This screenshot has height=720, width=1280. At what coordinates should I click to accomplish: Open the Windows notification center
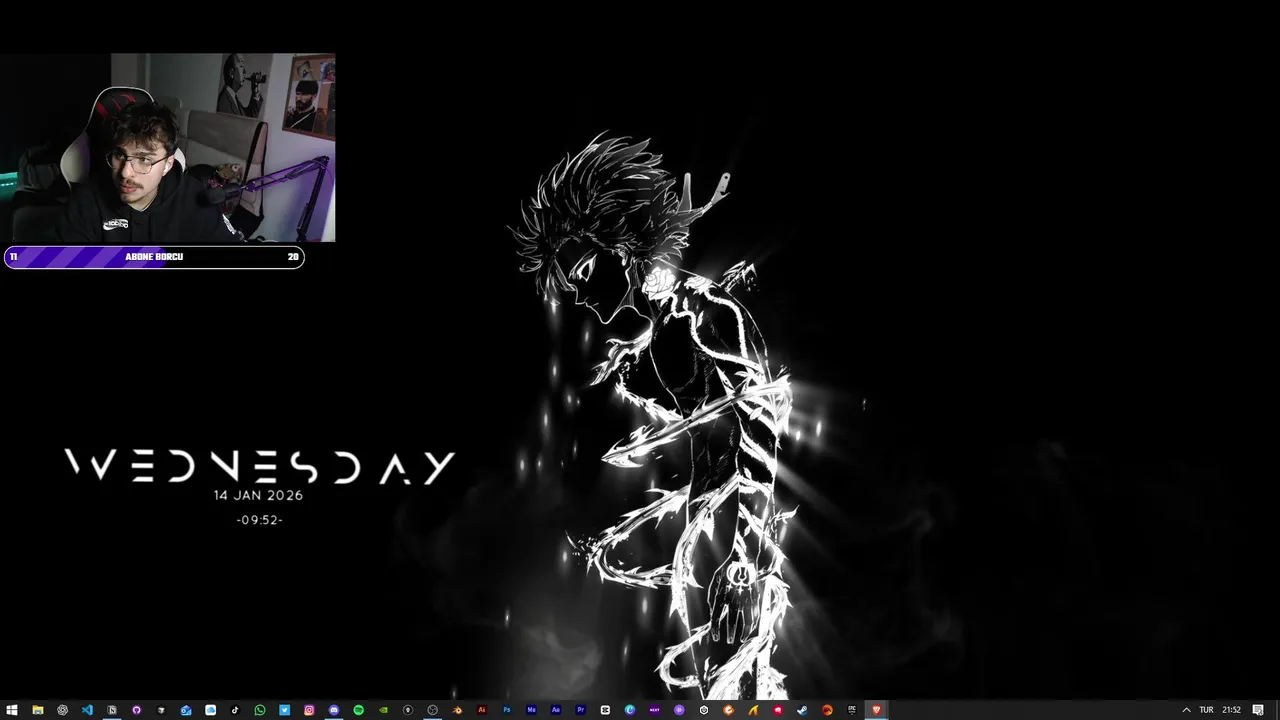[x=1258, y=710]
